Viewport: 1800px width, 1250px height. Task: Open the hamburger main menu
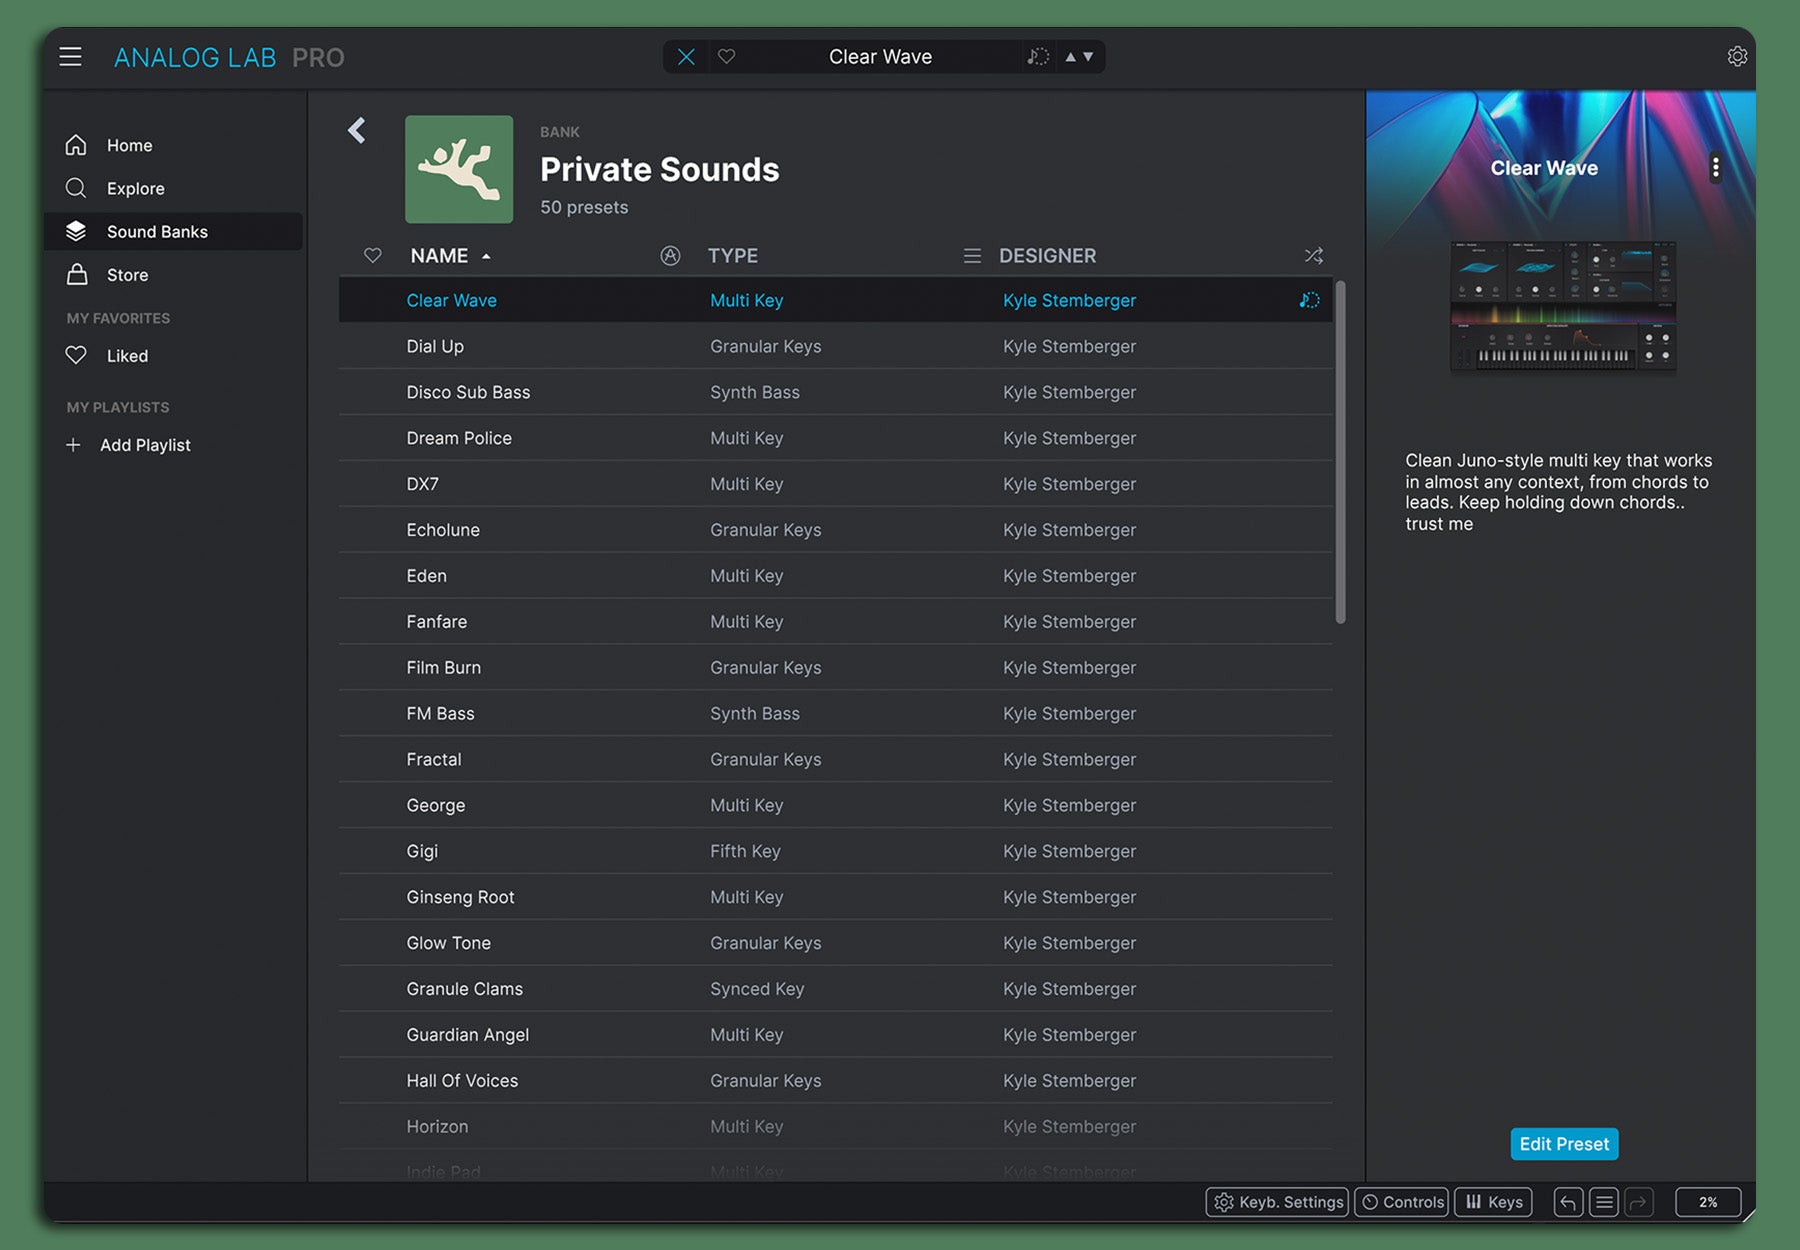[70, 57]
